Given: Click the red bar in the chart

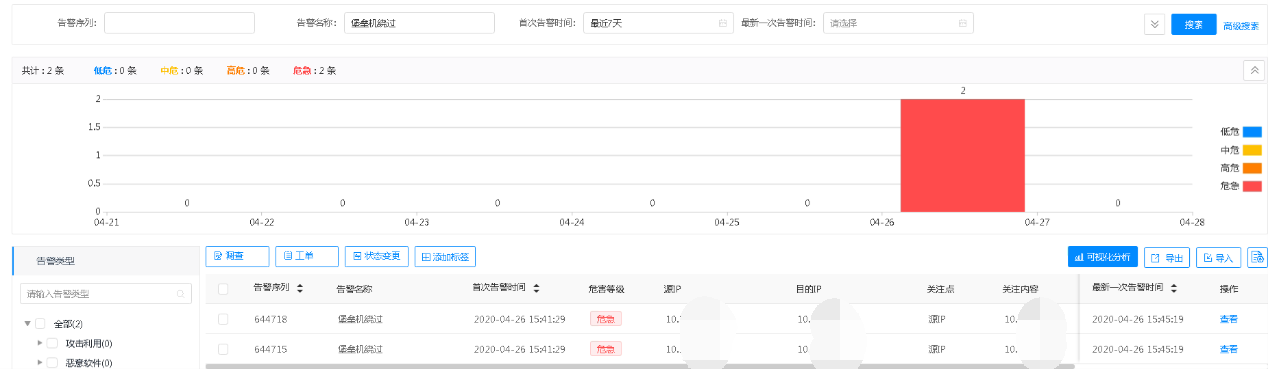Looking at the screenshot, I should [x=963, y=155].
